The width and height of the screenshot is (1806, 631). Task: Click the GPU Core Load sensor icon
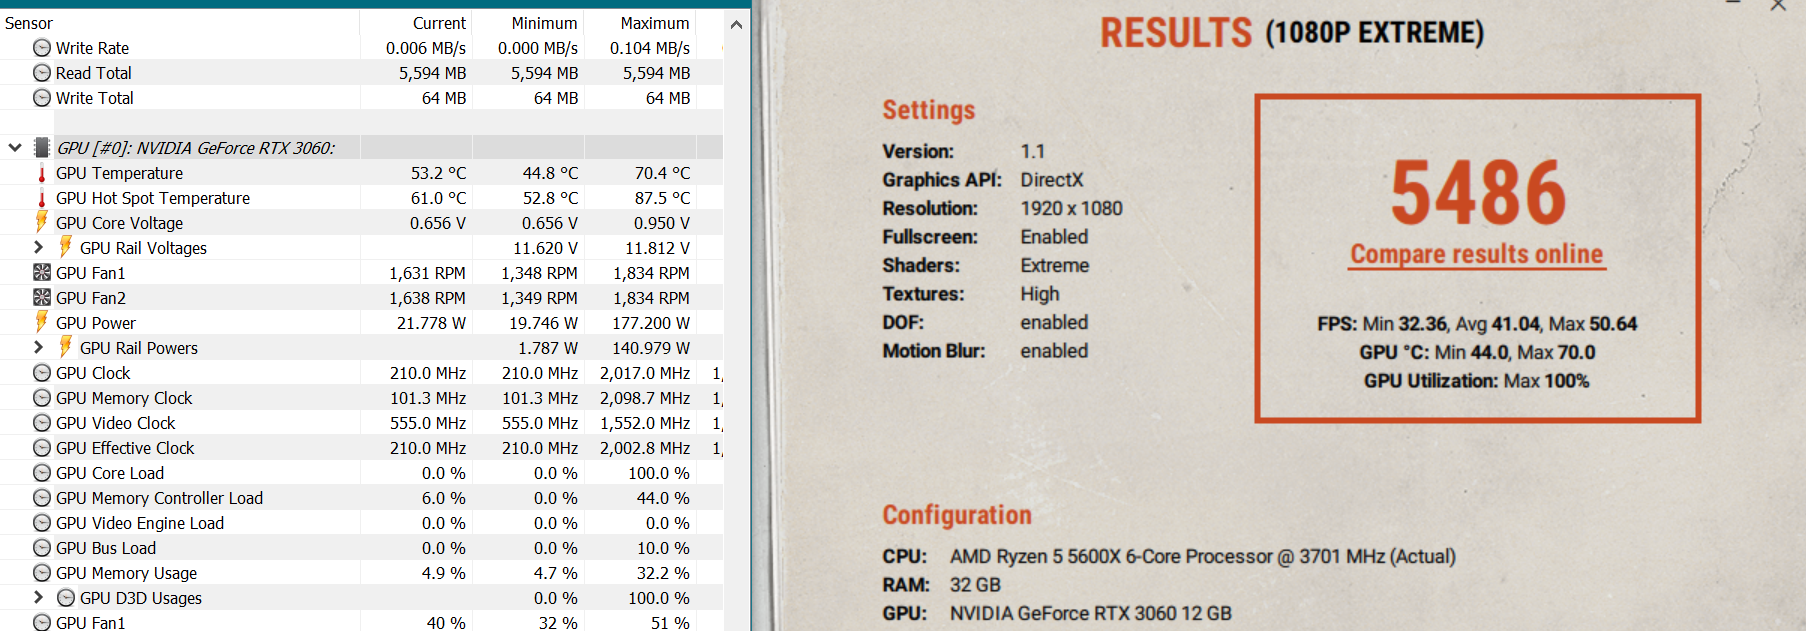pyautogui.click(x=42, y=473)
